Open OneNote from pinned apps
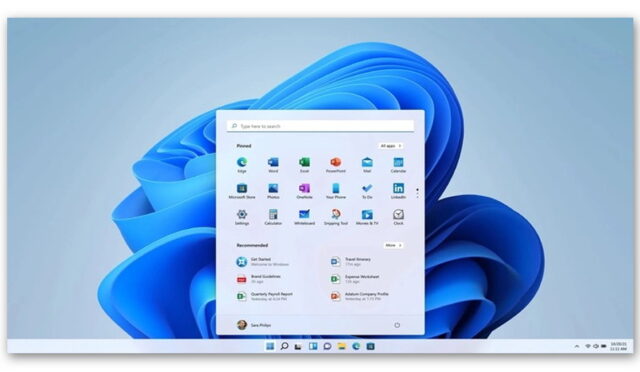The height and width of the screenshot is (372, 640). [304, 191]
